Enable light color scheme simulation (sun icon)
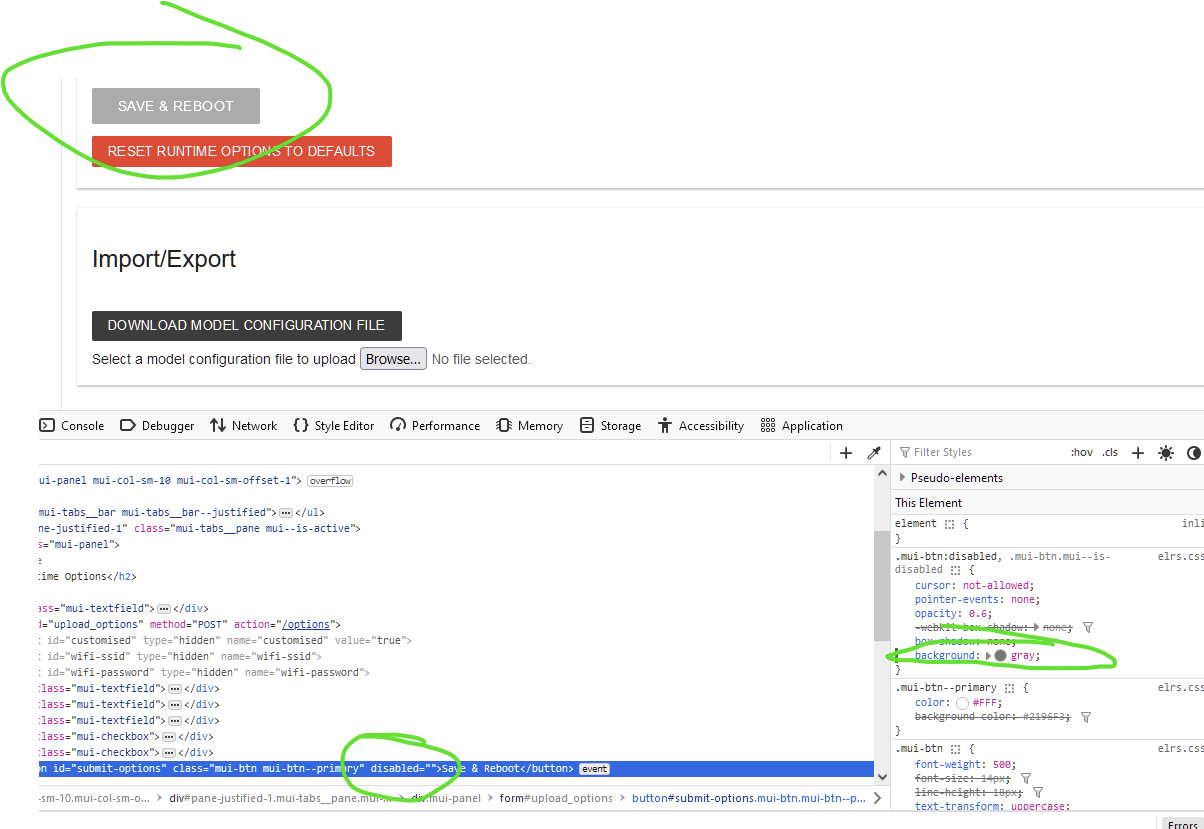This screenshot has height=829, width=1204. pyautogui.click(x=1165, y=453)
